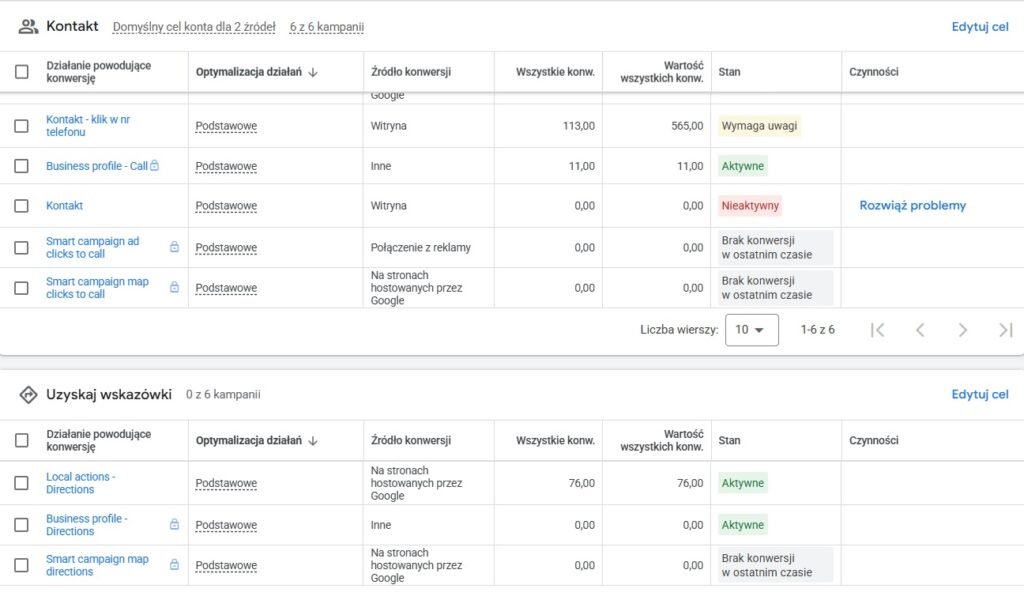Open the Liczba wierszy rows dropdown

751,330
